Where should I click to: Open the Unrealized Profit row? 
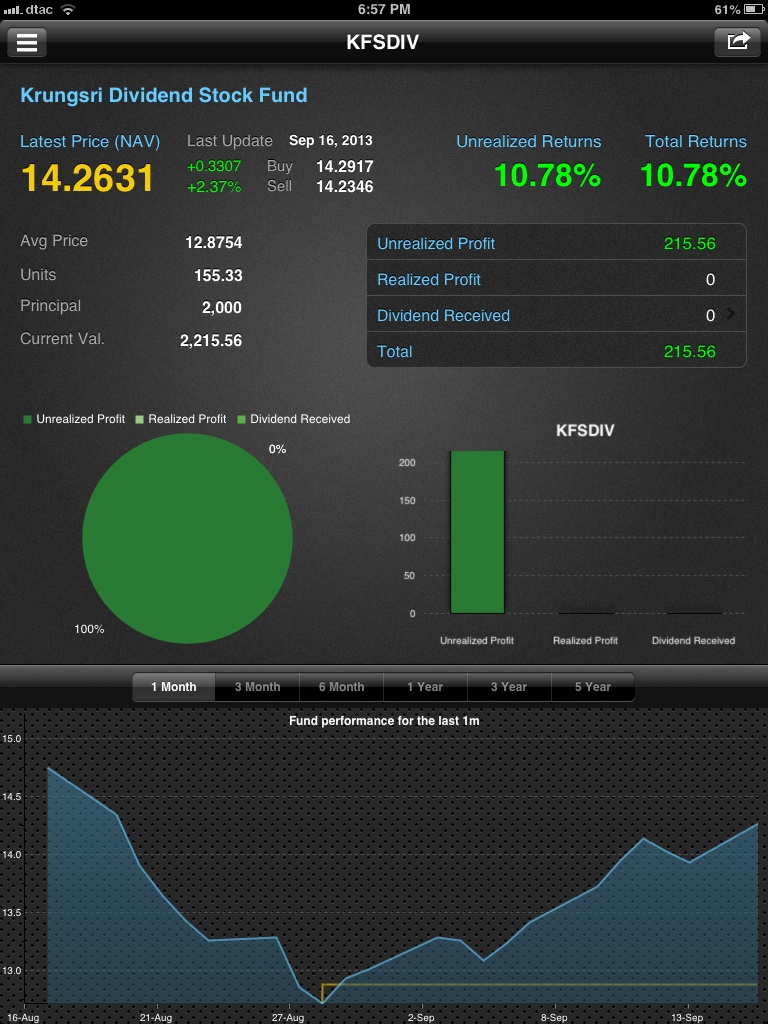[556, 243]
